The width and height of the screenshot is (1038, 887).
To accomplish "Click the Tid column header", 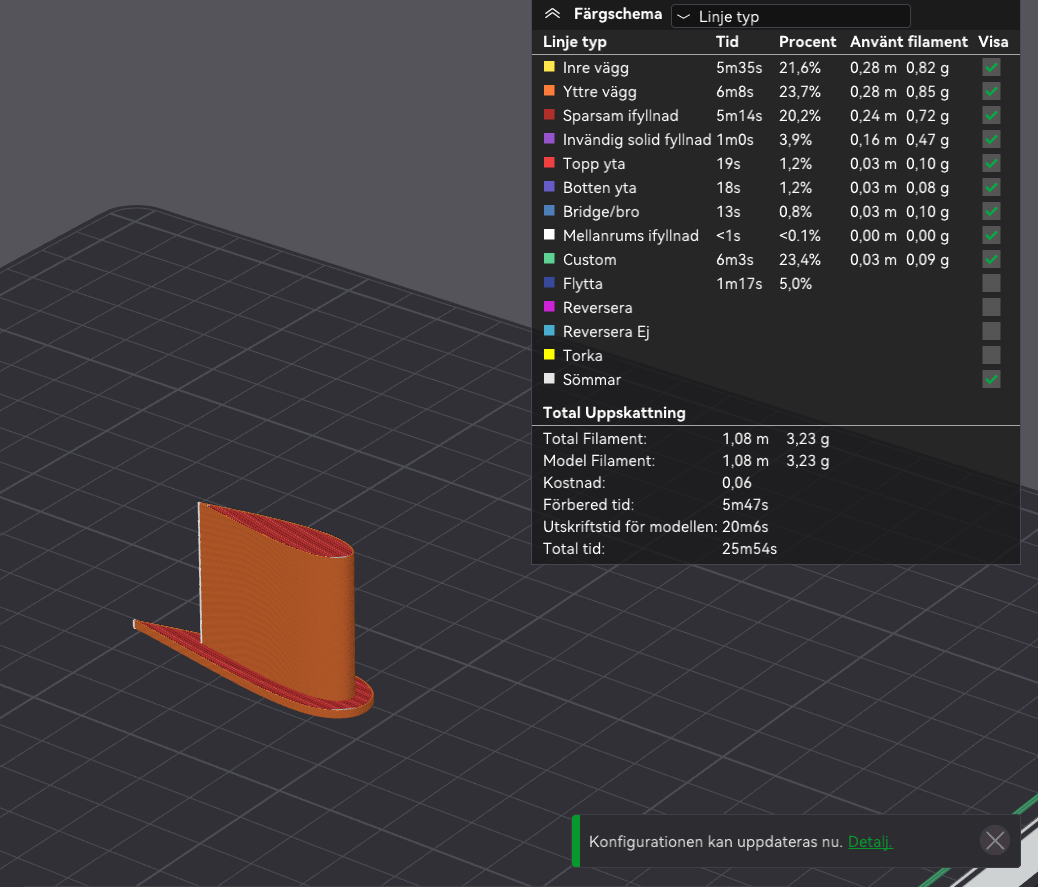I will (727, 42).
